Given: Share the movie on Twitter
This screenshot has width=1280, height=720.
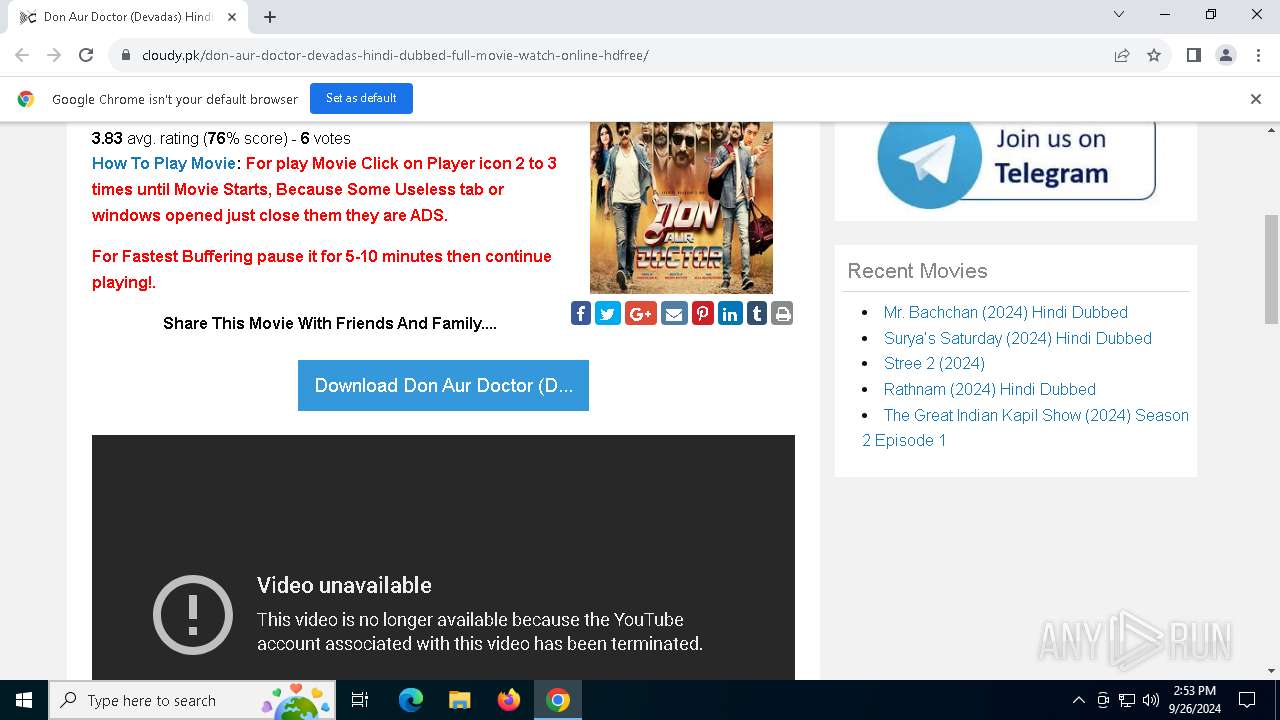Looking at the screenshot, I should click(608, 314).
